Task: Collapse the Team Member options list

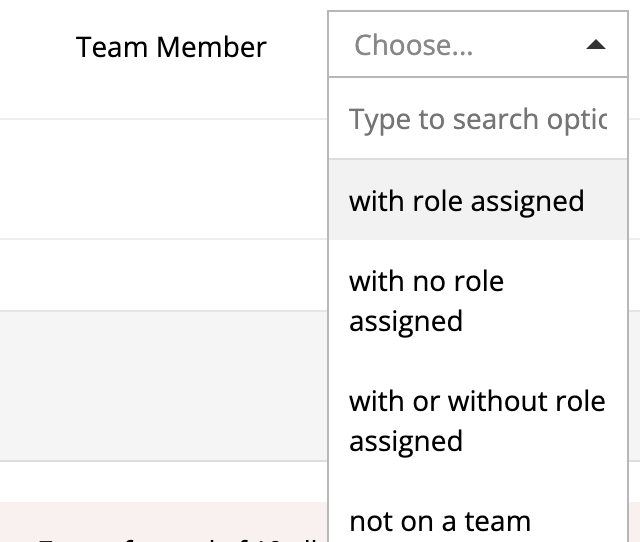Action: tap(595, 45)
